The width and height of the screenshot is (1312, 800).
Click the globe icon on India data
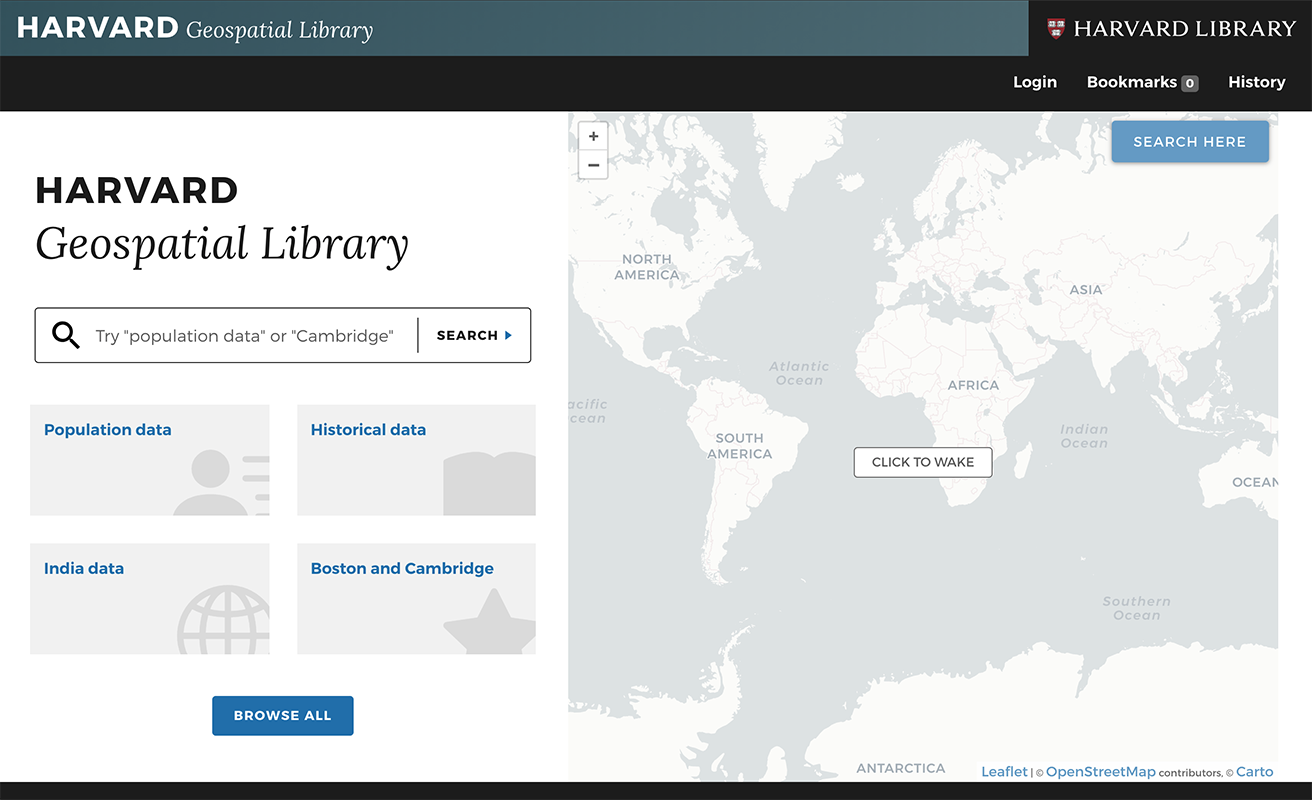click(224, 620)
